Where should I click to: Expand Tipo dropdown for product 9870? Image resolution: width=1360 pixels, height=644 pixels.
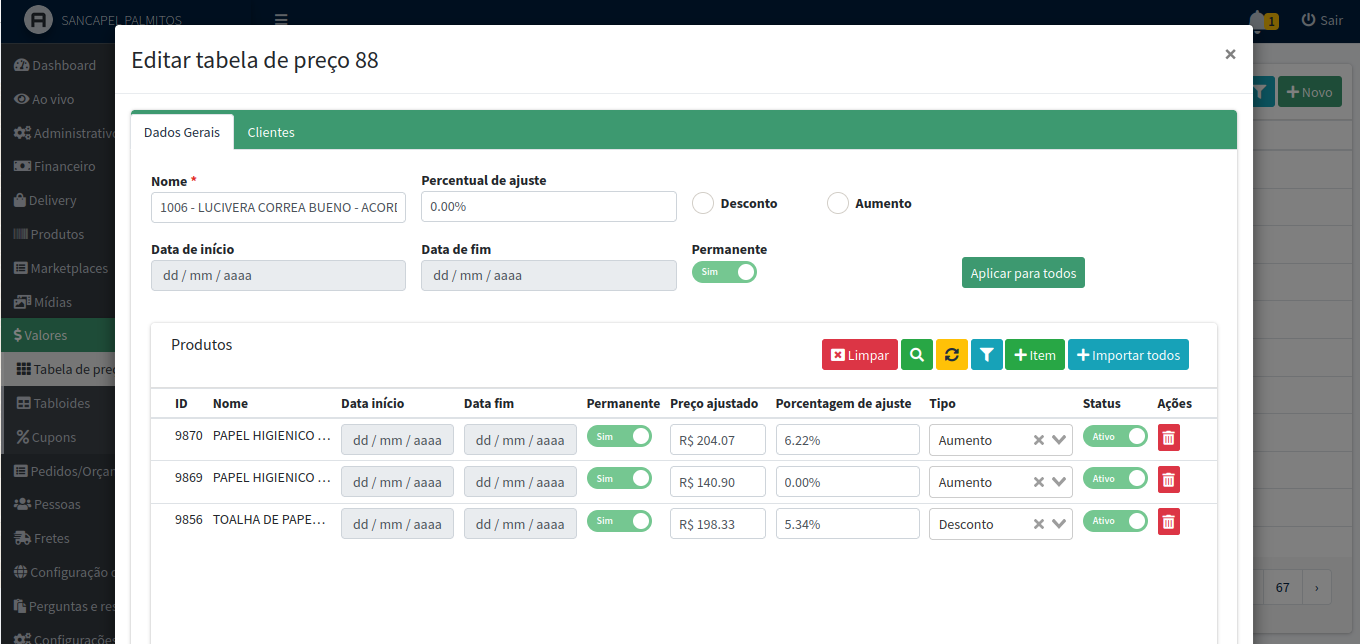click(1059, 440)
